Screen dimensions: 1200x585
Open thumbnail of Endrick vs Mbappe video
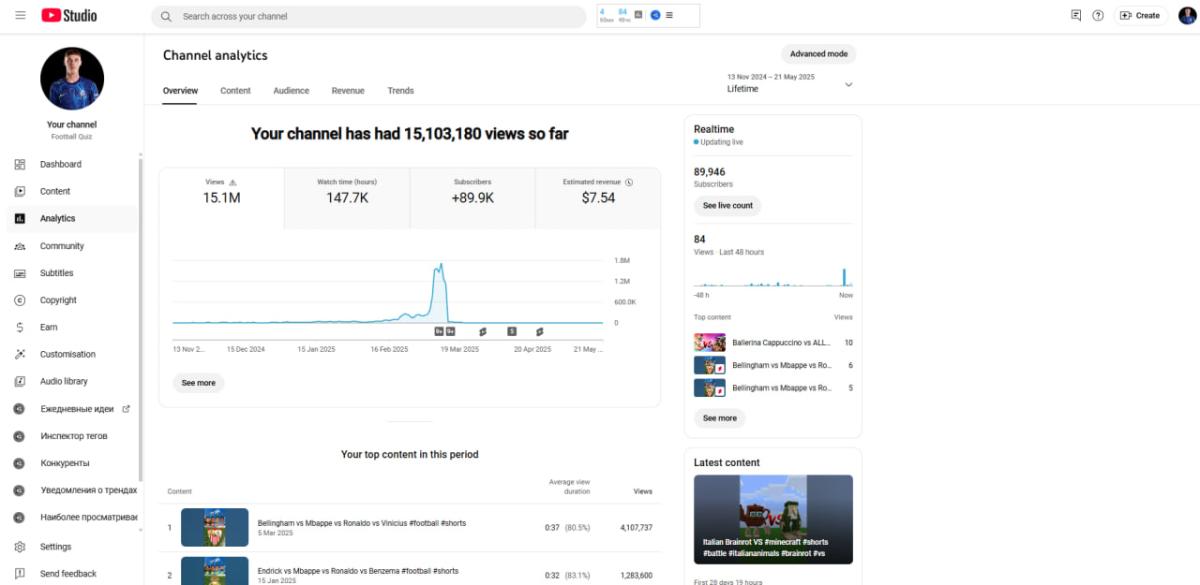coord(215,572)
